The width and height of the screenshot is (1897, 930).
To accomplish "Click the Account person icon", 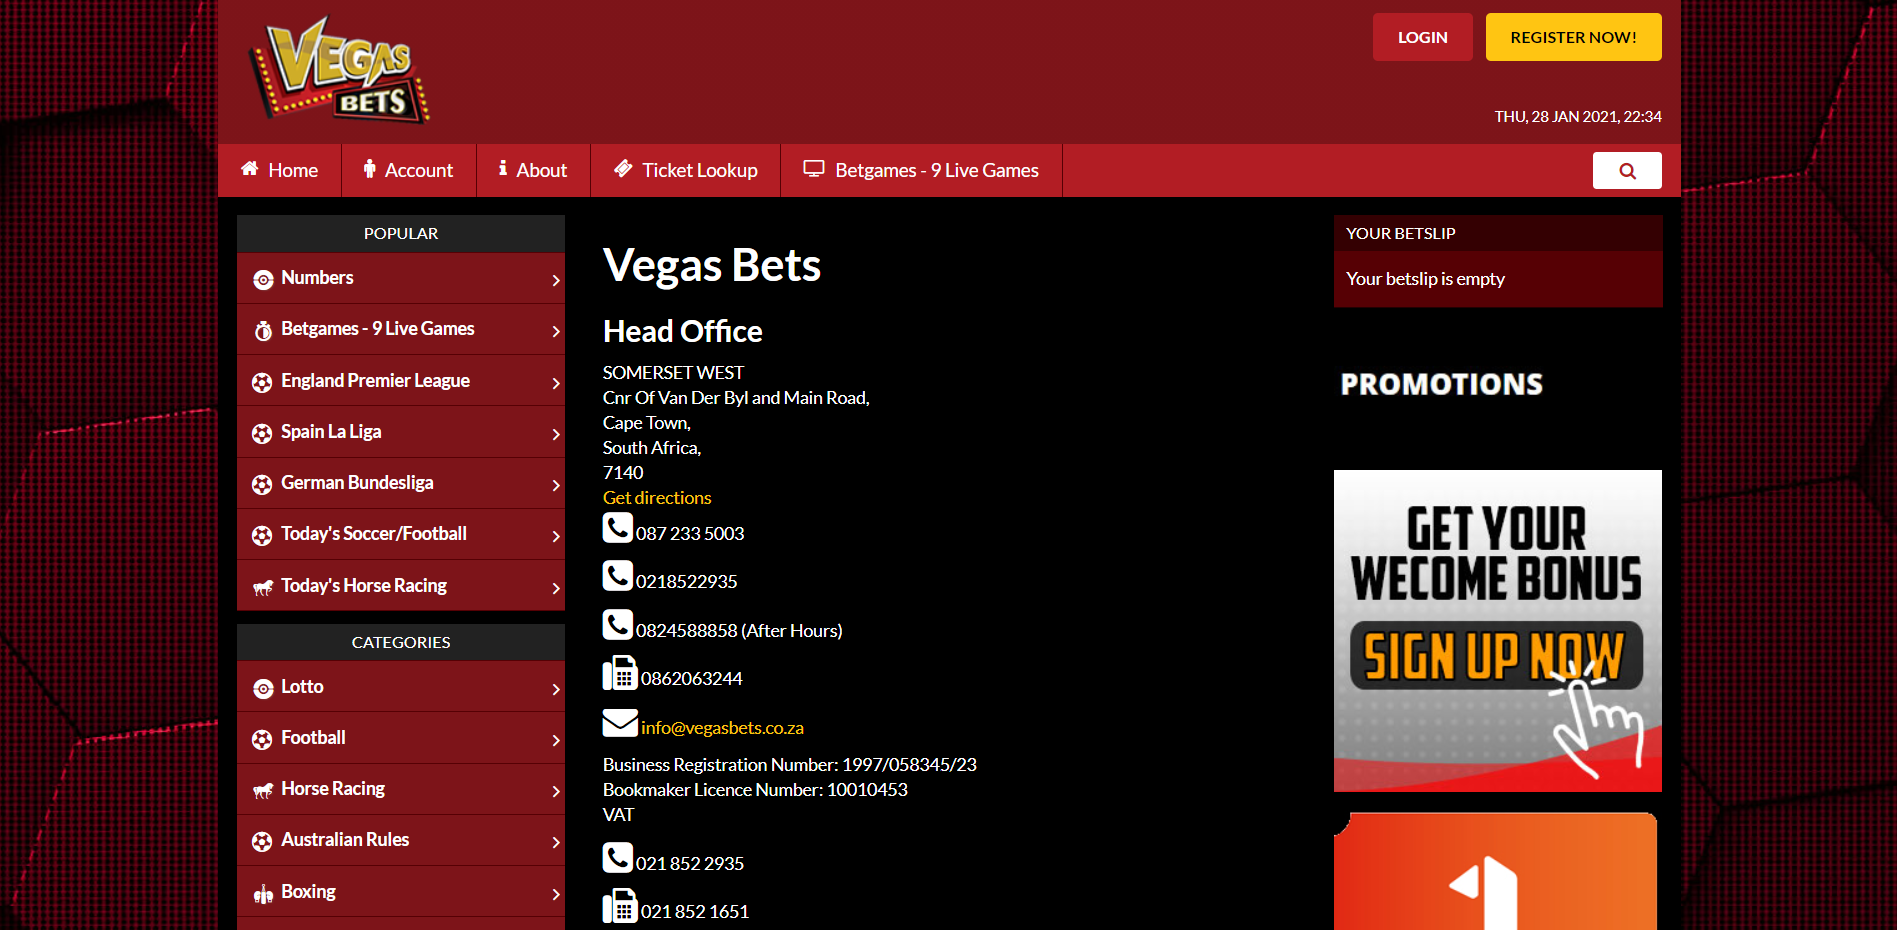I will click(369, 169).
